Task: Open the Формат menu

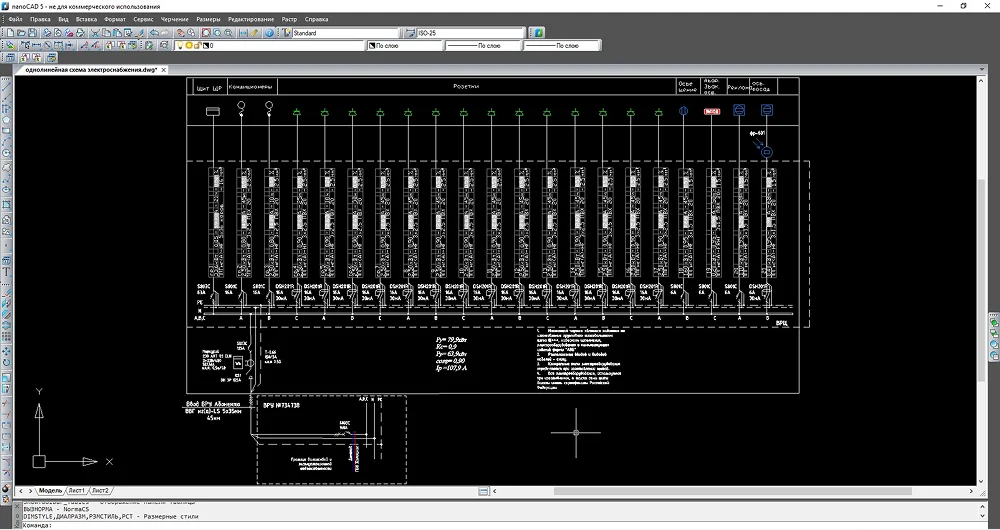Action: point(115,19)
